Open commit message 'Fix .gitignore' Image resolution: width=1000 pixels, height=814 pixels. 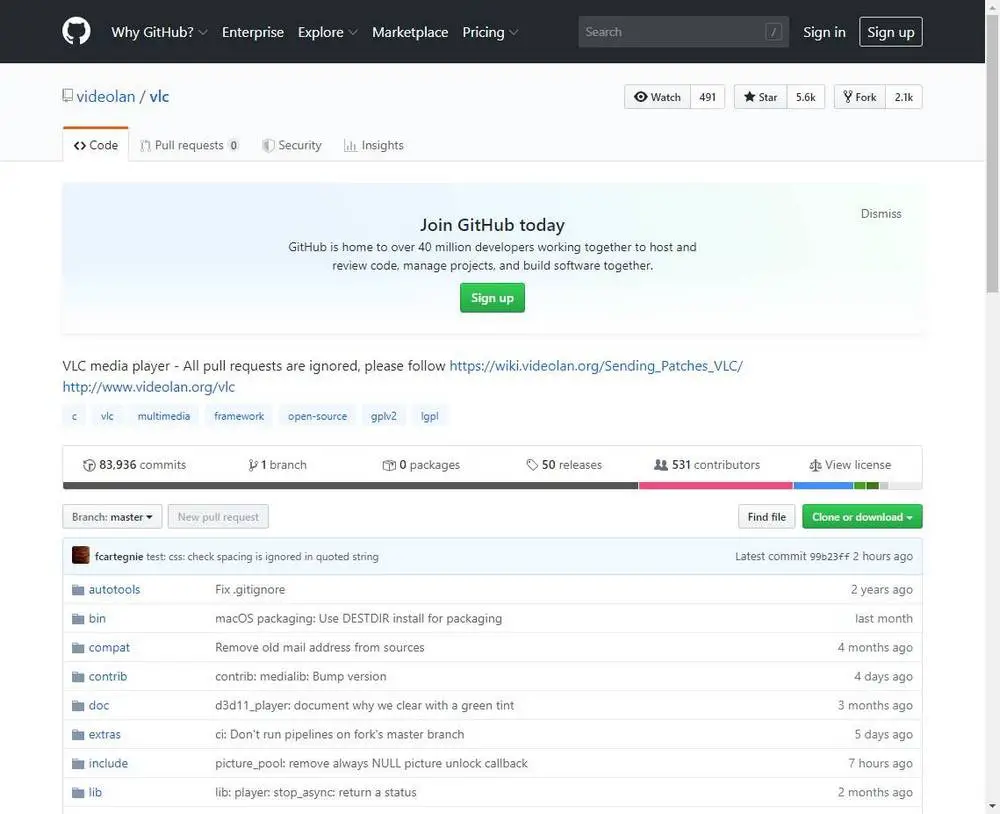click(x=250, y=589)
